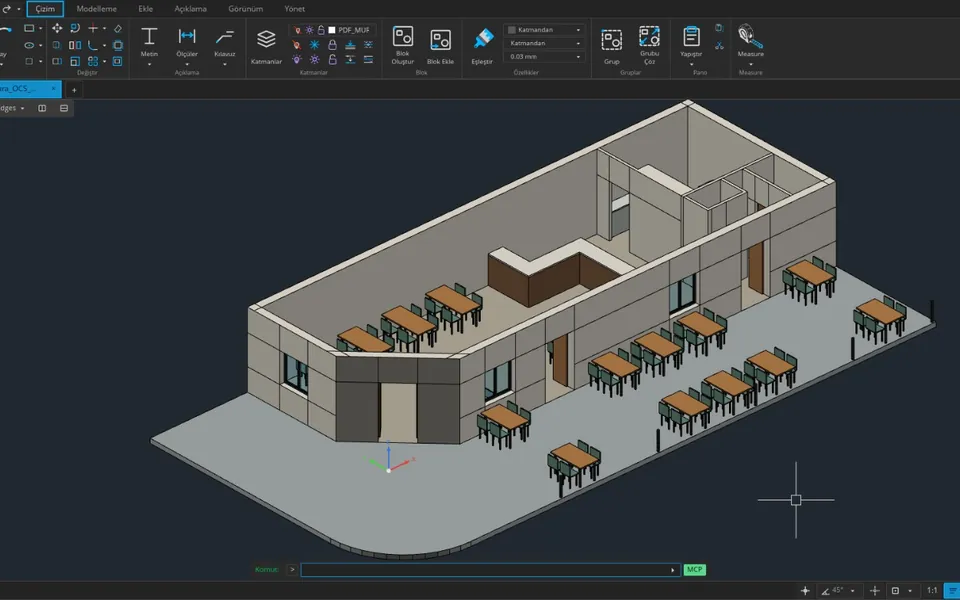This screenshot has width=960, height=600.
Task: Click the 1:1 scale status button
Action: 932,591
